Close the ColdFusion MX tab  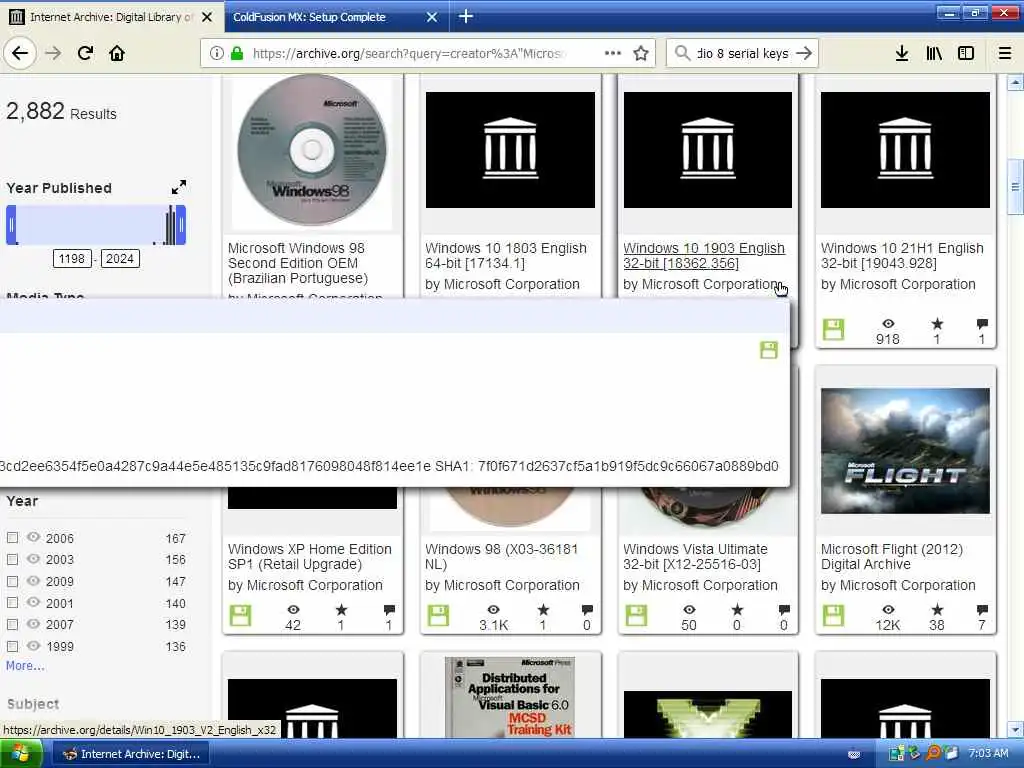(x=432, y=17)
